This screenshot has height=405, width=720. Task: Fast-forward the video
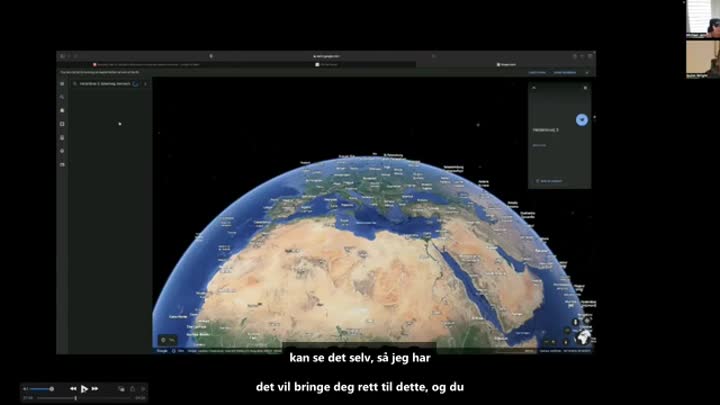pyautogui.click(x=95, y=389)
